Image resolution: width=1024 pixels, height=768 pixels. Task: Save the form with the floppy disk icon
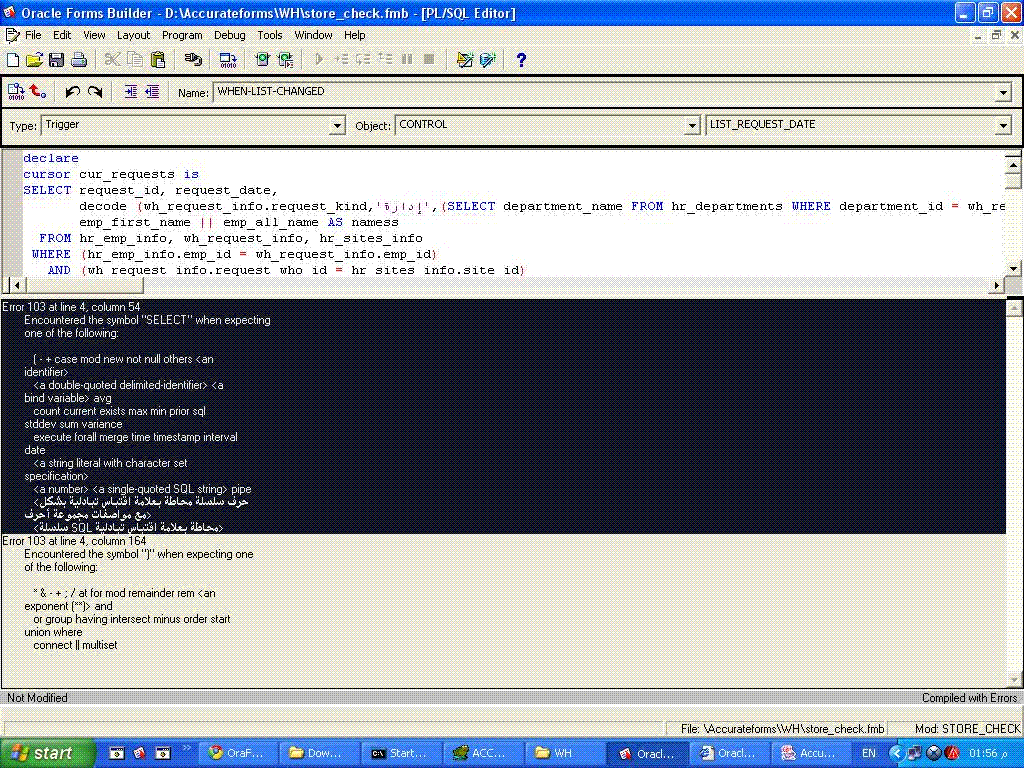(x=56, y=60)
